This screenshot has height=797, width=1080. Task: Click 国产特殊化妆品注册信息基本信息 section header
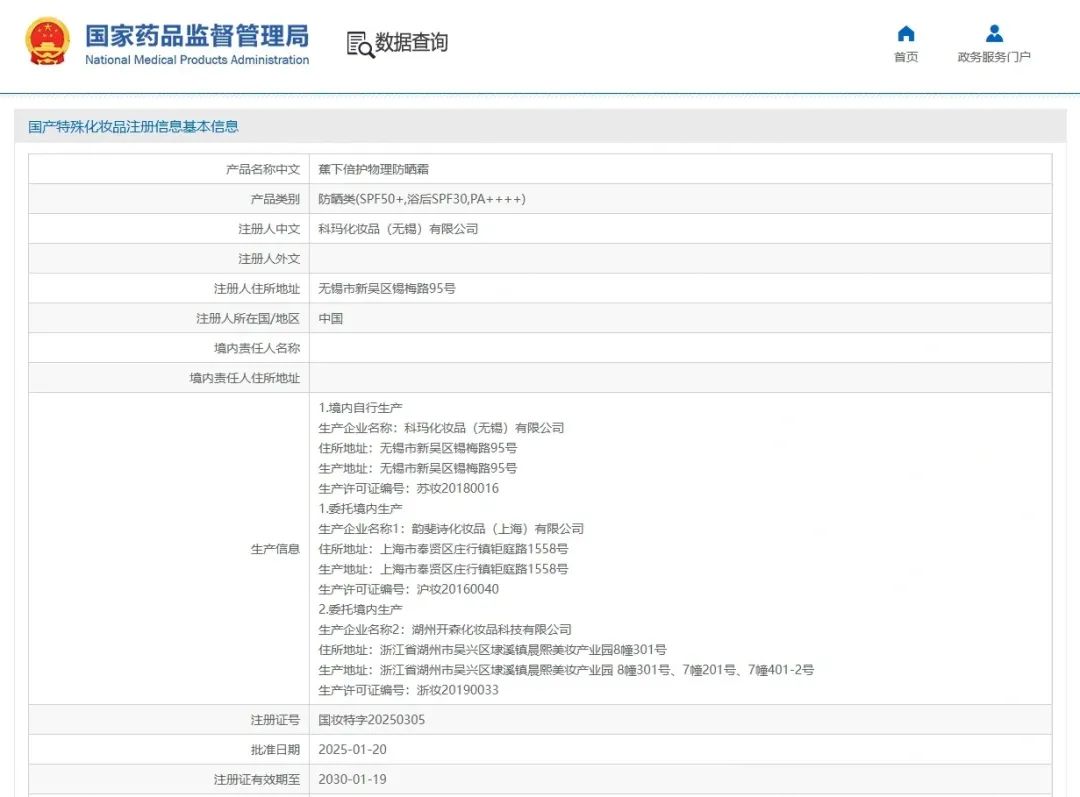[x=134, y=127]
